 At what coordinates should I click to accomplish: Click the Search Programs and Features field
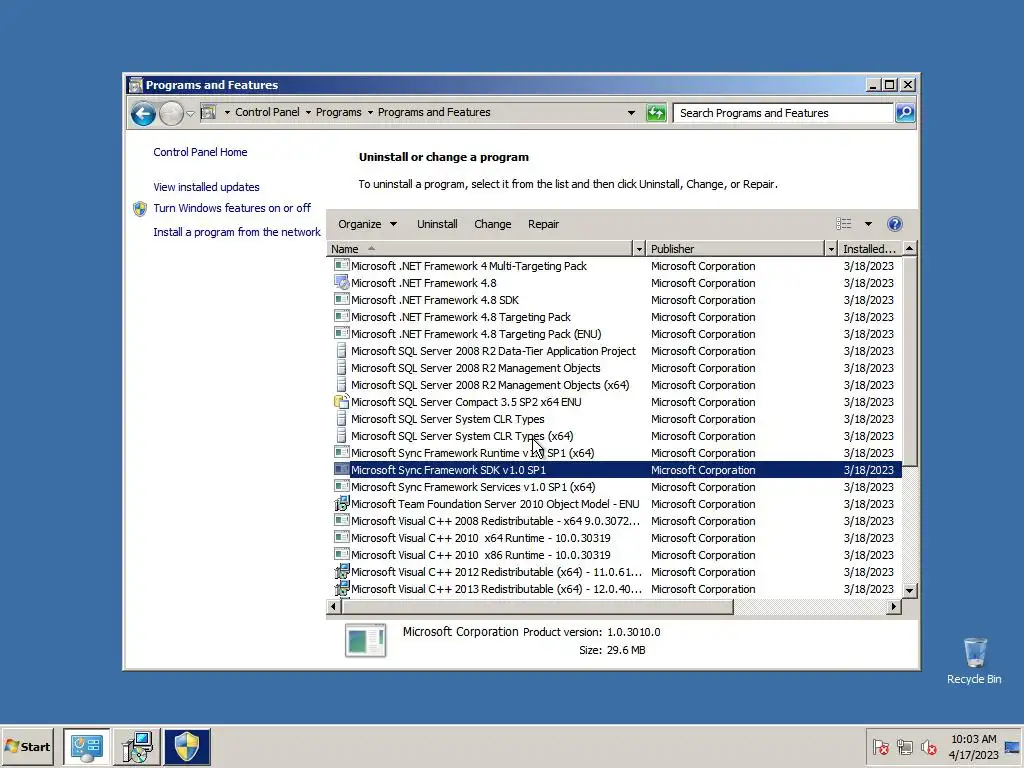[782, 113]
